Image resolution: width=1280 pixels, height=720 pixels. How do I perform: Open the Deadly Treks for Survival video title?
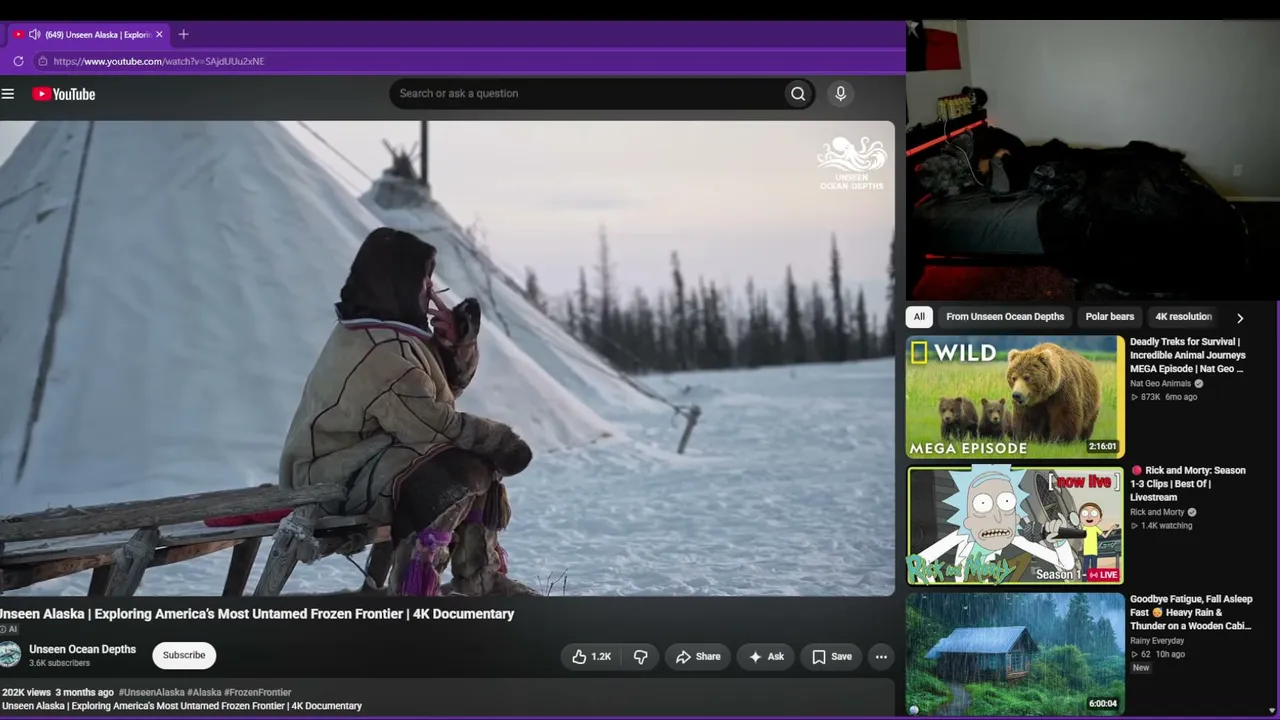[x=1188, y=355]
